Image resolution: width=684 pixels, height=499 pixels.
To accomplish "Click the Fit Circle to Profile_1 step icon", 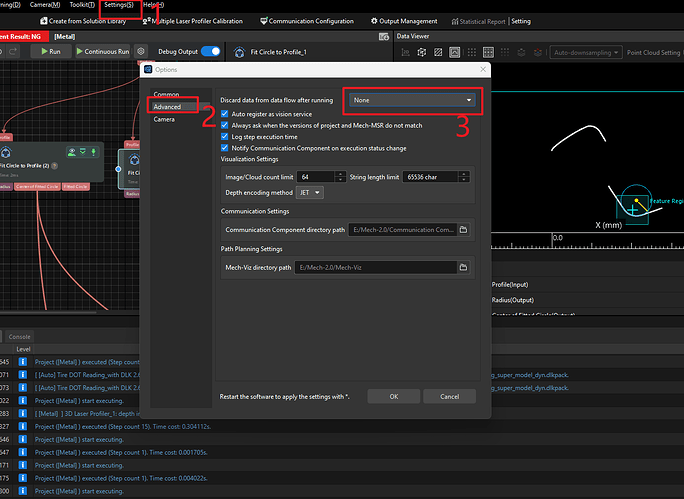I will click(239, 52).
